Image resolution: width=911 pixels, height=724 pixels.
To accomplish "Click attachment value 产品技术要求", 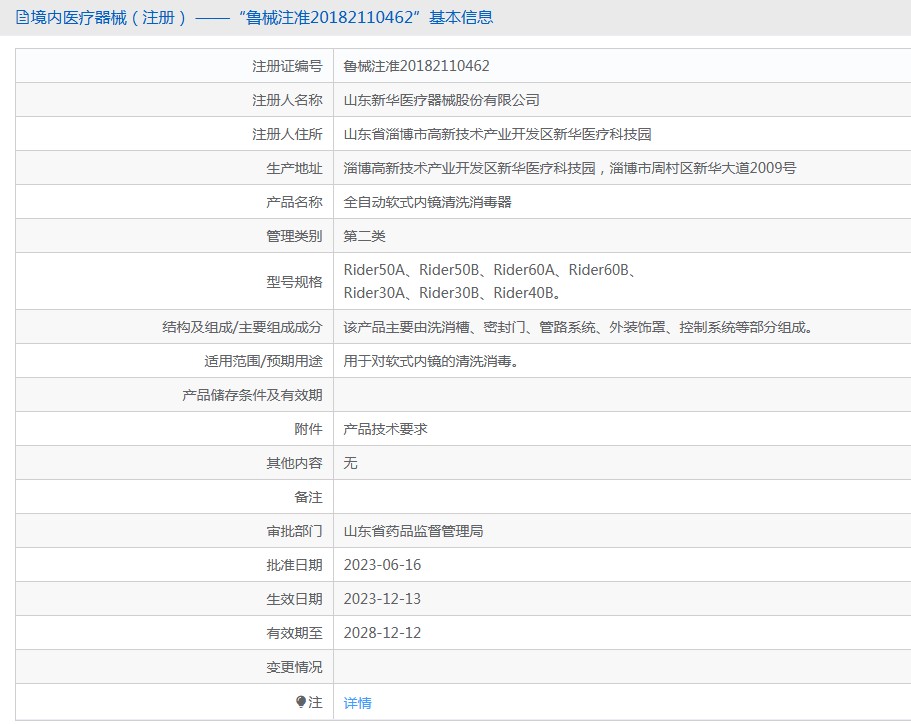I will (x=385, y=429).
